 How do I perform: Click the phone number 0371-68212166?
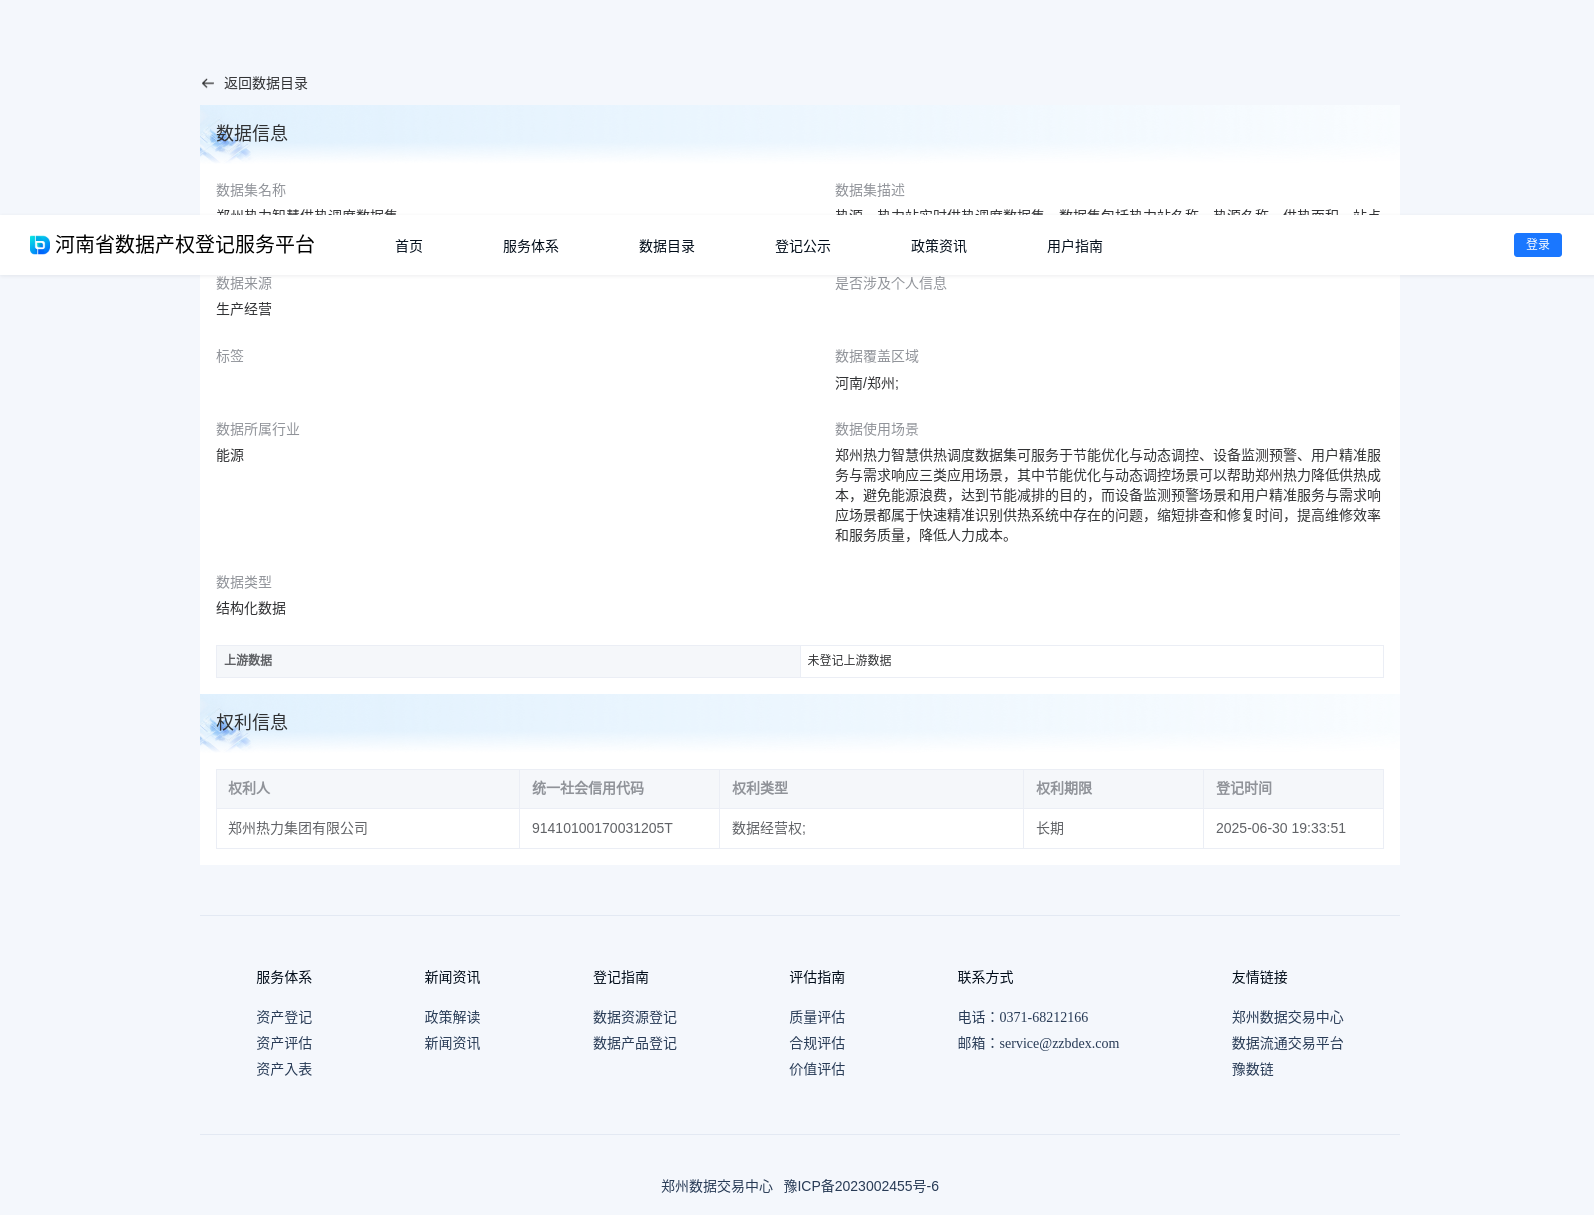point(1044,1017)
